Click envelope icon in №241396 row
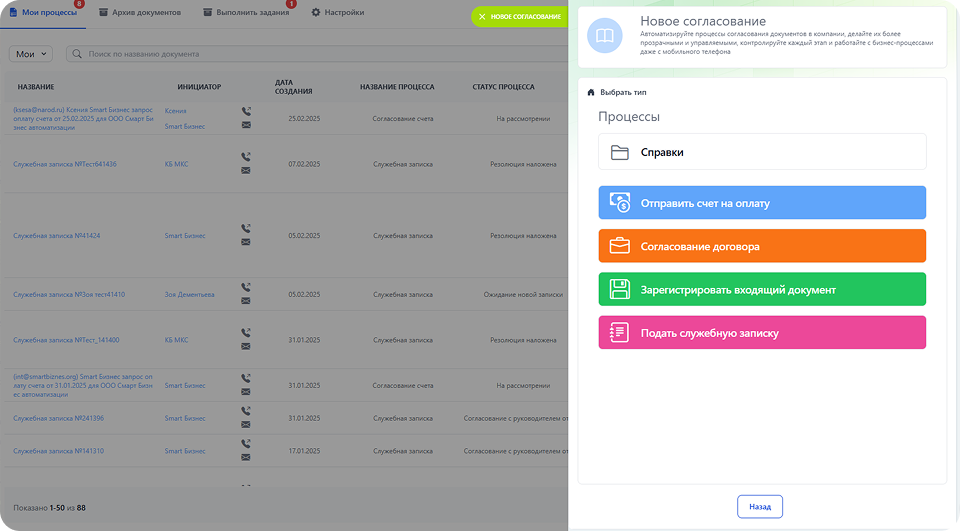 point(246,425)
